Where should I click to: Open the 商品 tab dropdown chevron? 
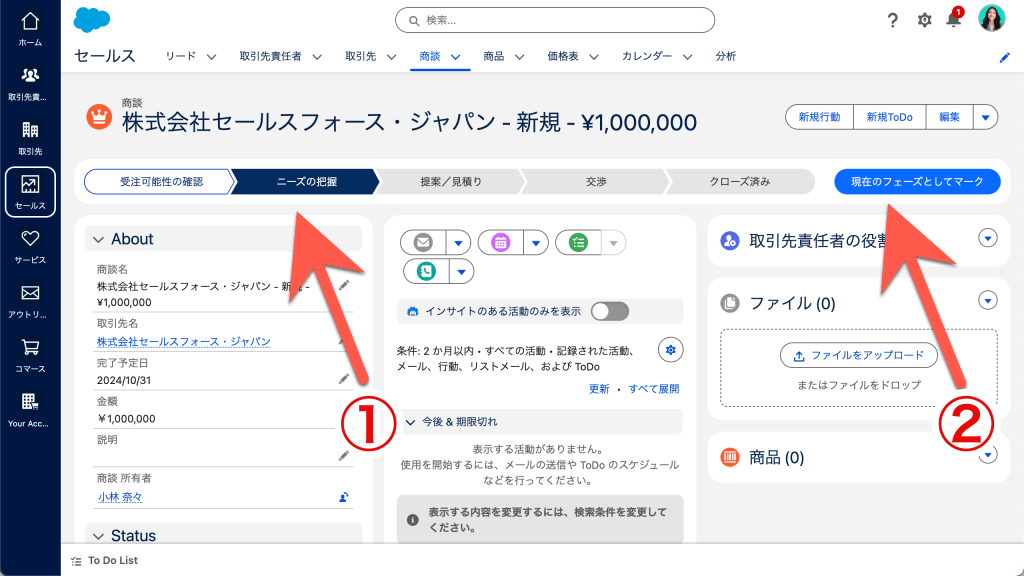point(519,57)
